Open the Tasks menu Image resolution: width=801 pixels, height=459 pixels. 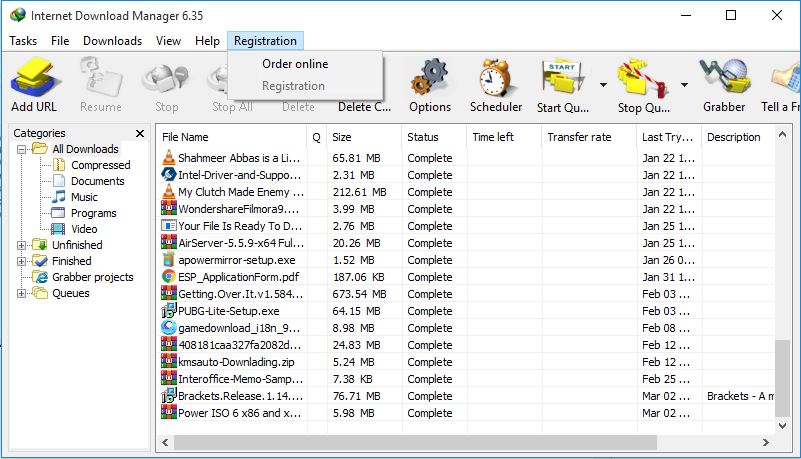(23, 41)
